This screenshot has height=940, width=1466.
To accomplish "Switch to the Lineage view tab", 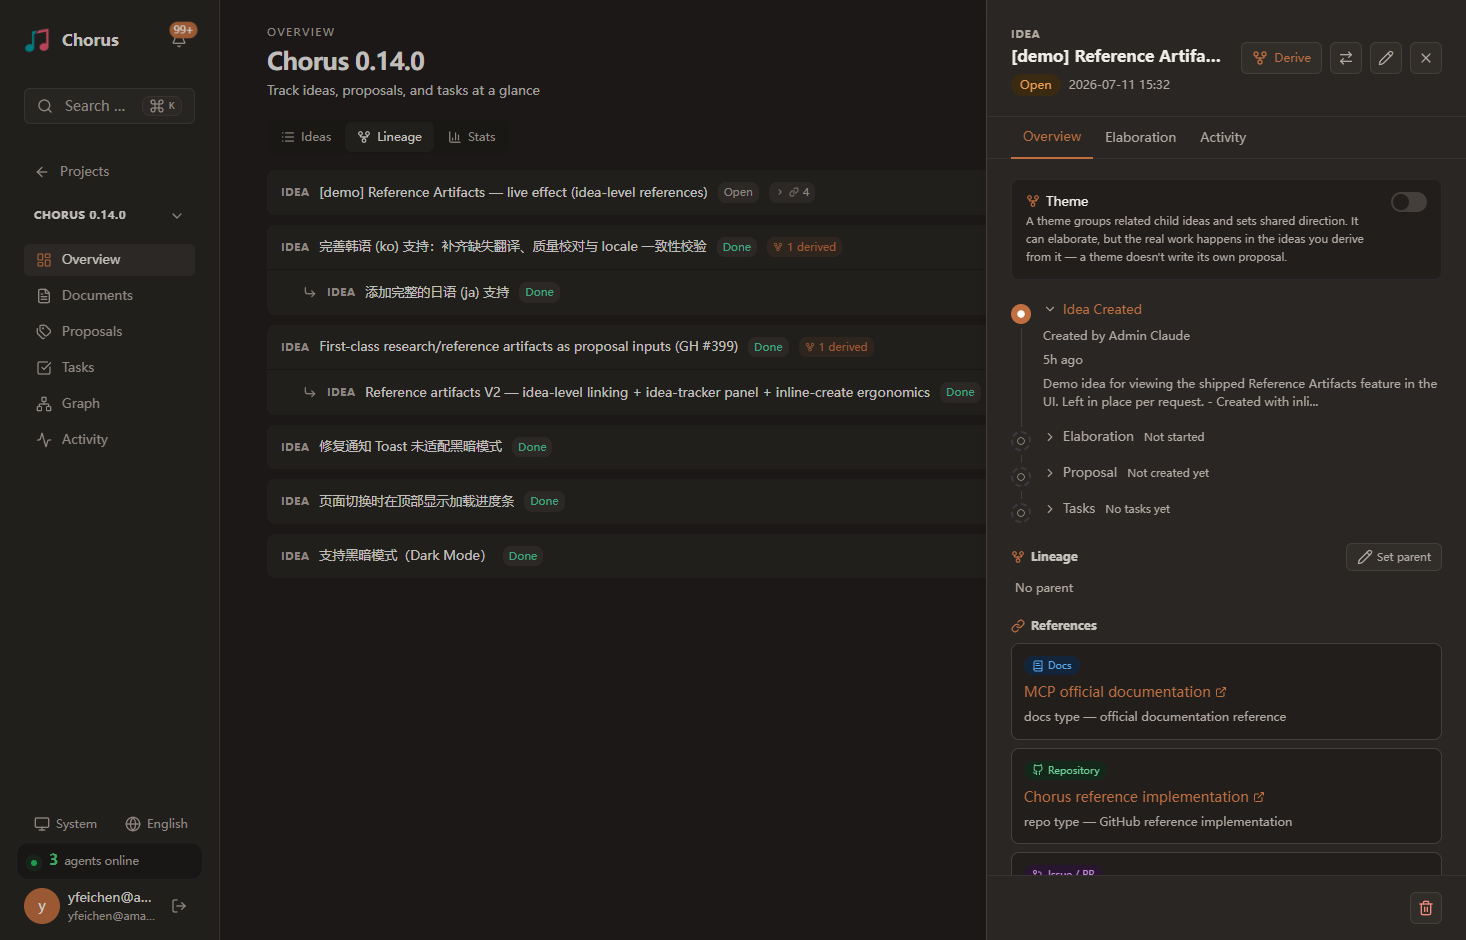I will point(390,137).
